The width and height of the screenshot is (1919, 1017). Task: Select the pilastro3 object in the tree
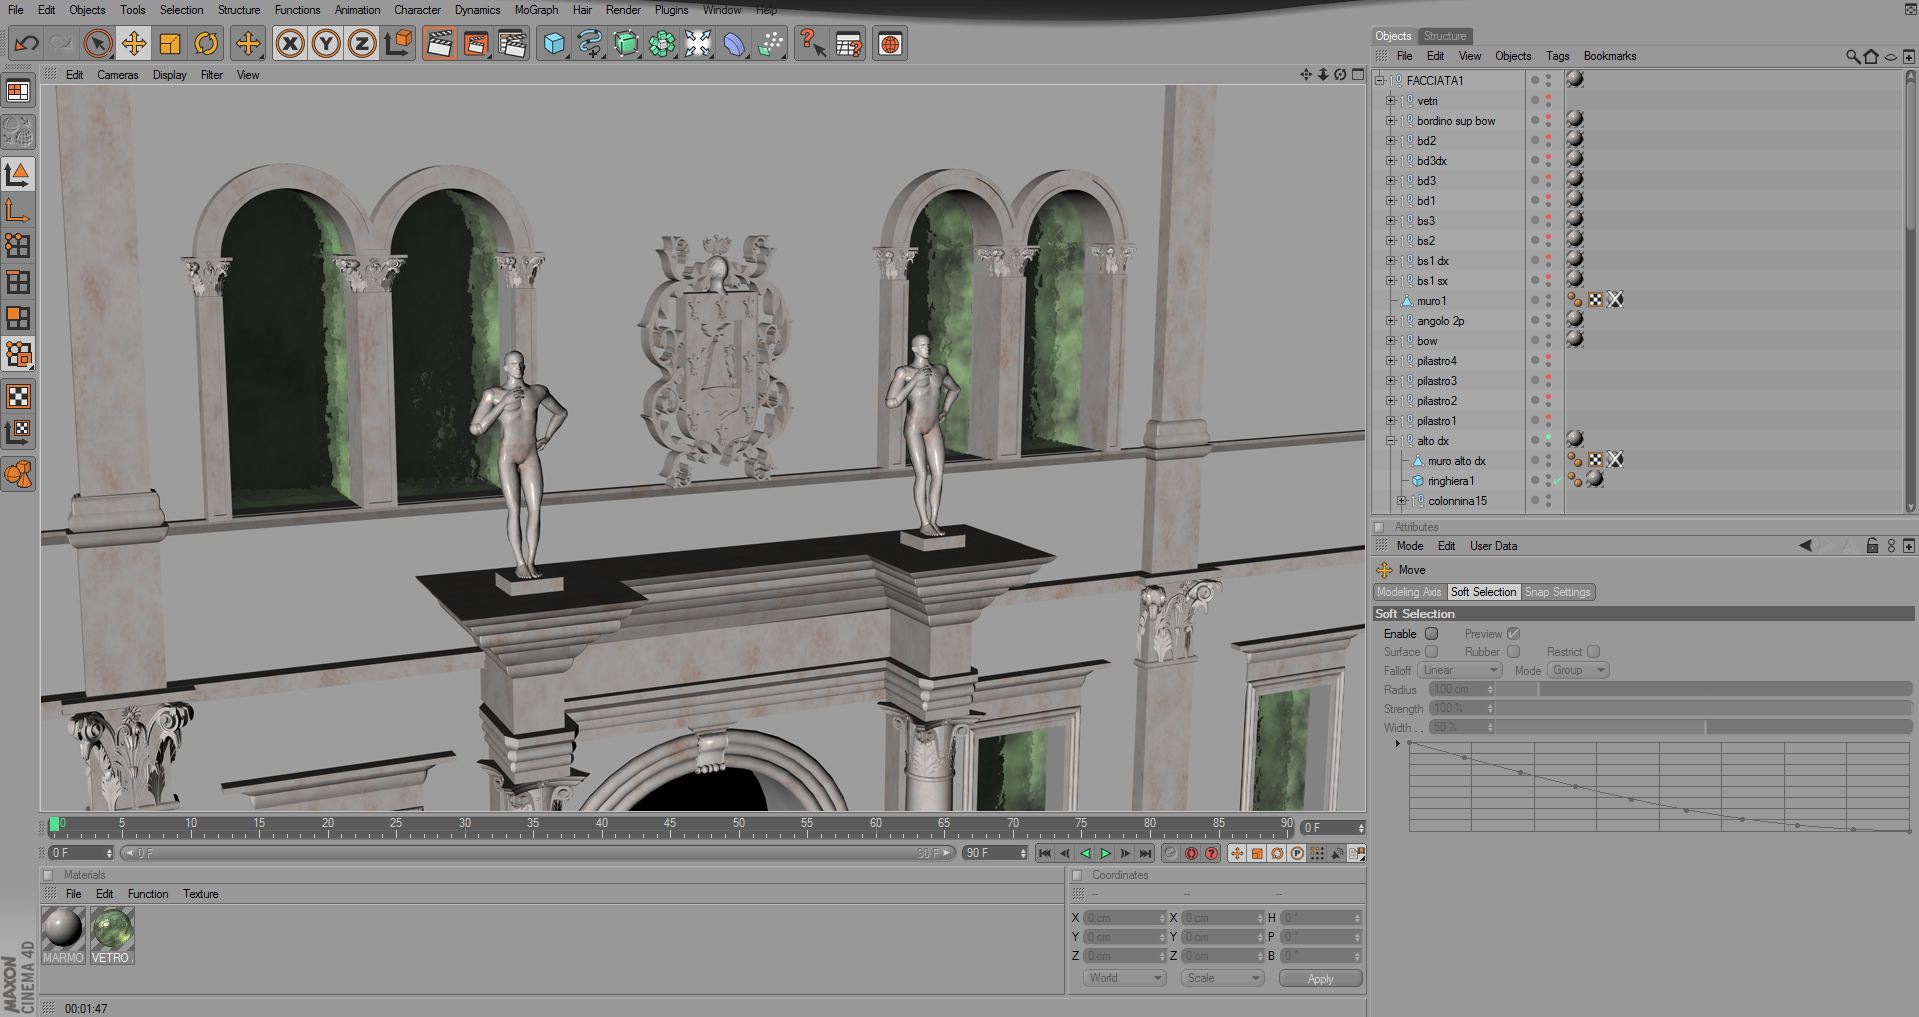point(1436,381)
